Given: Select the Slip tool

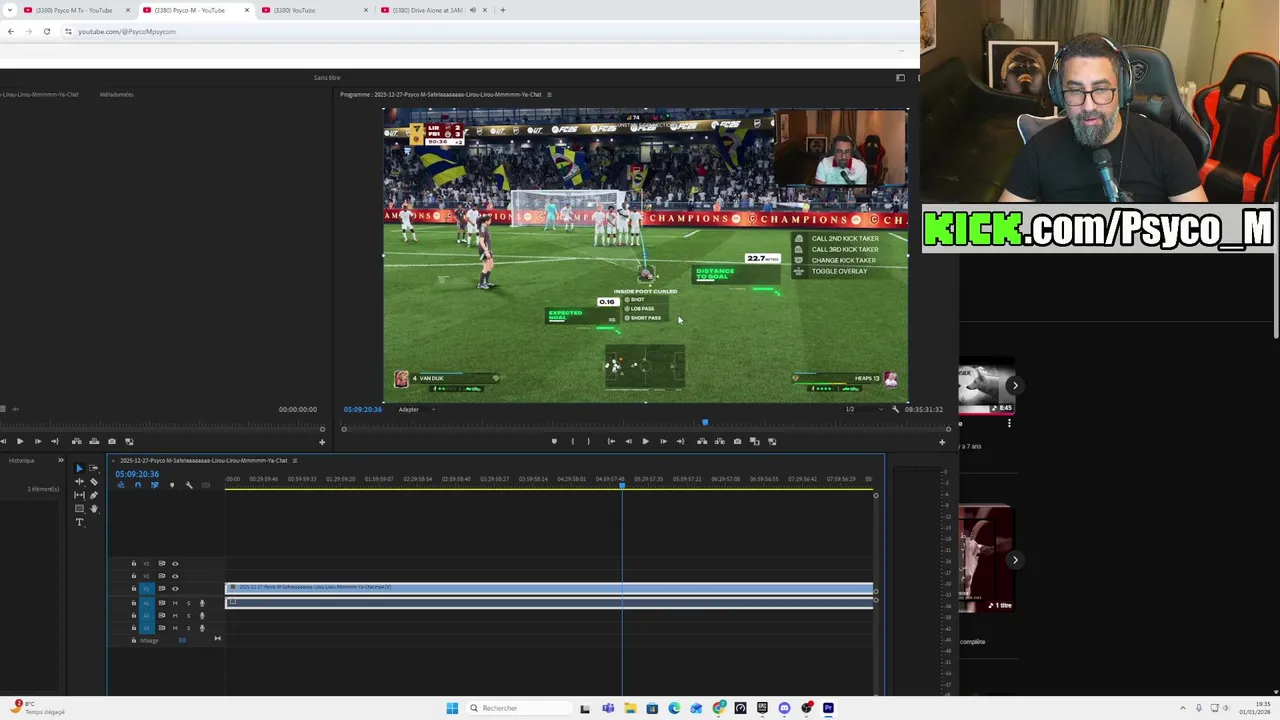Looking at the screenshot, I should [x=79, y=495].
